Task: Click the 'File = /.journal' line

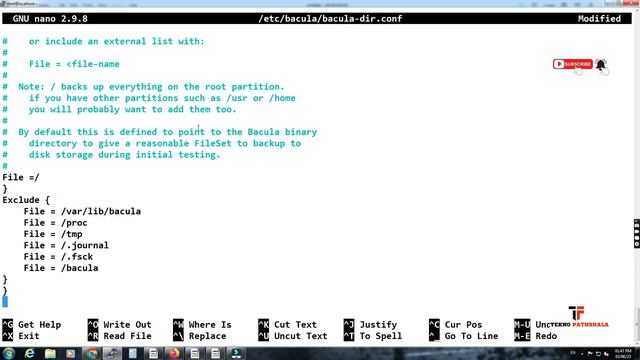Action: (x=66, y=245)
